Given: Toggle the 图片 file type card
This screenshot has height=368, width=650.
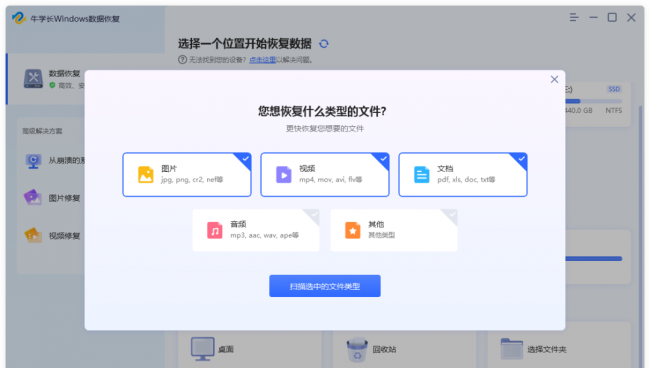Looking at the screenshot, I should [187, 174].
